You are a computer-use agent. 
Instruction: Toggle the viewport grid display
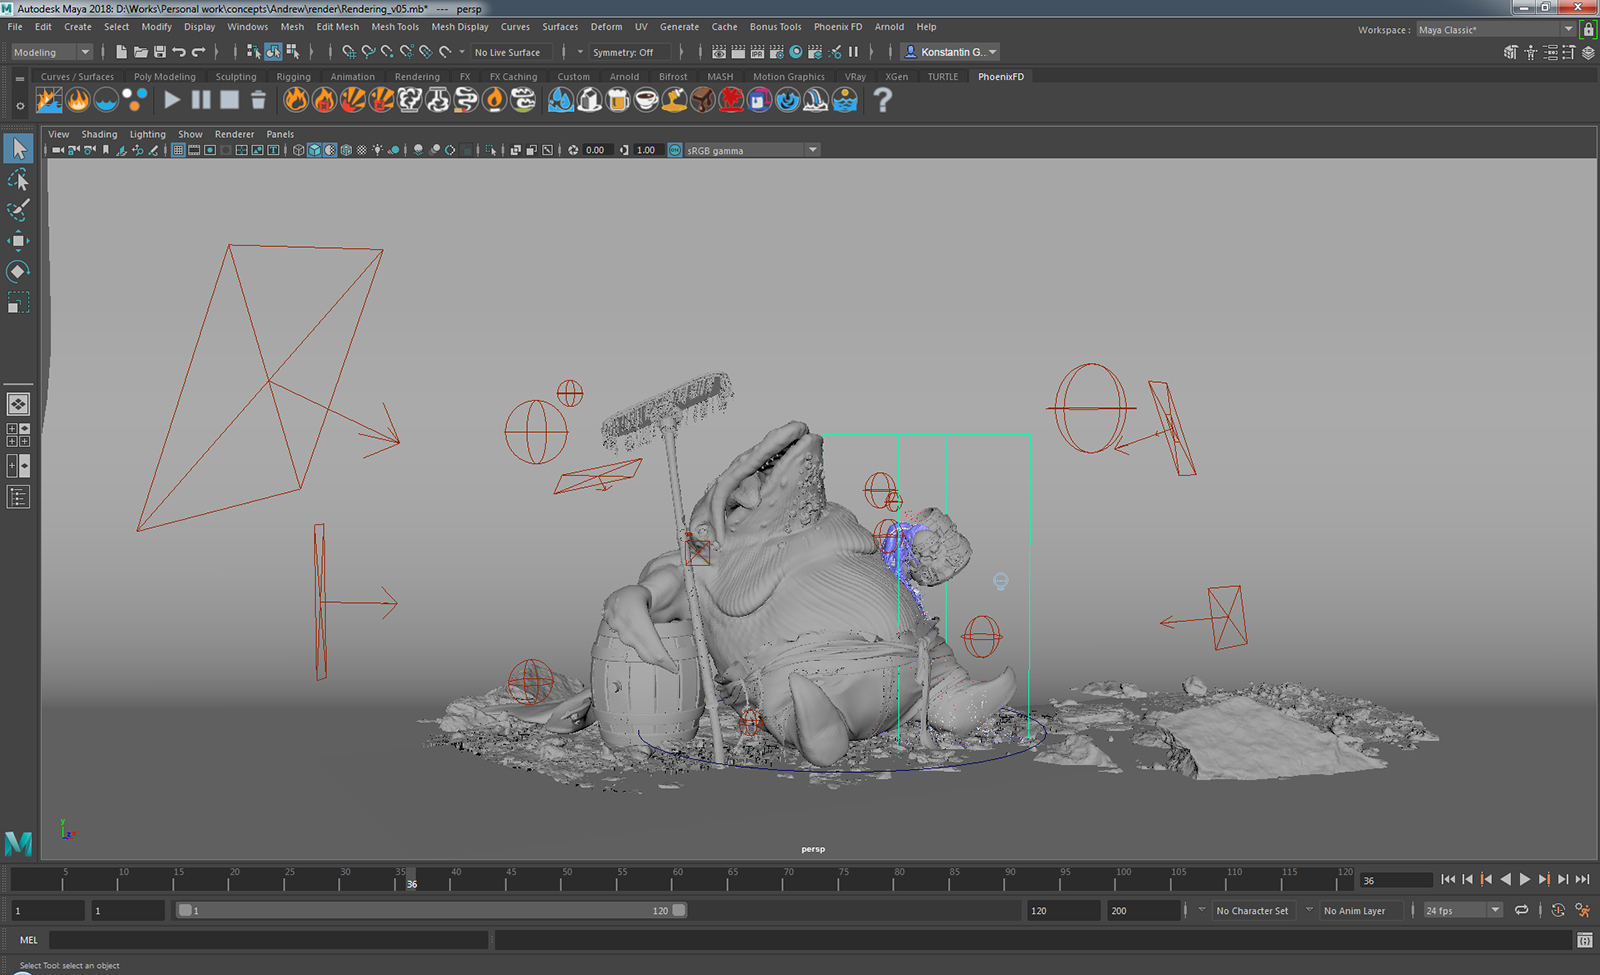pyautogui.click(x=178, y=150)
